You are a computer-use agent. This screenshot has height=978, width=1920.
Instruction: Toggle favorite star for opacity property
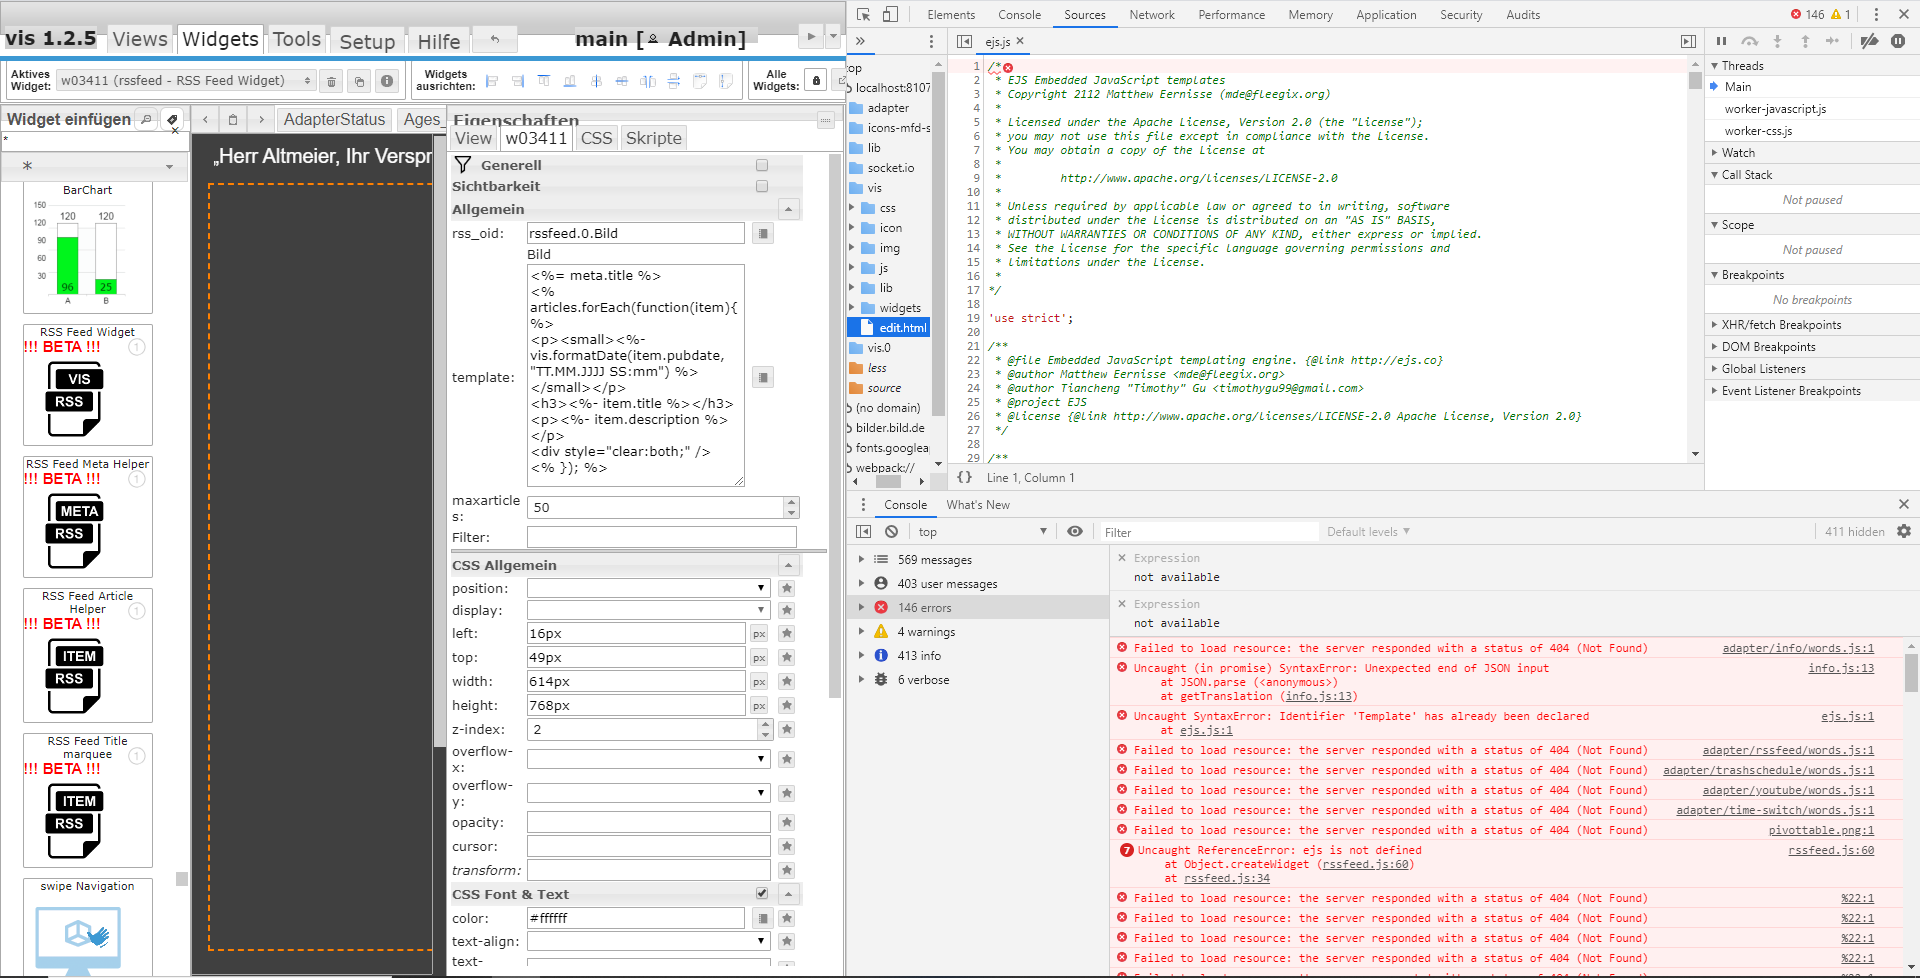tap(787, 822)
